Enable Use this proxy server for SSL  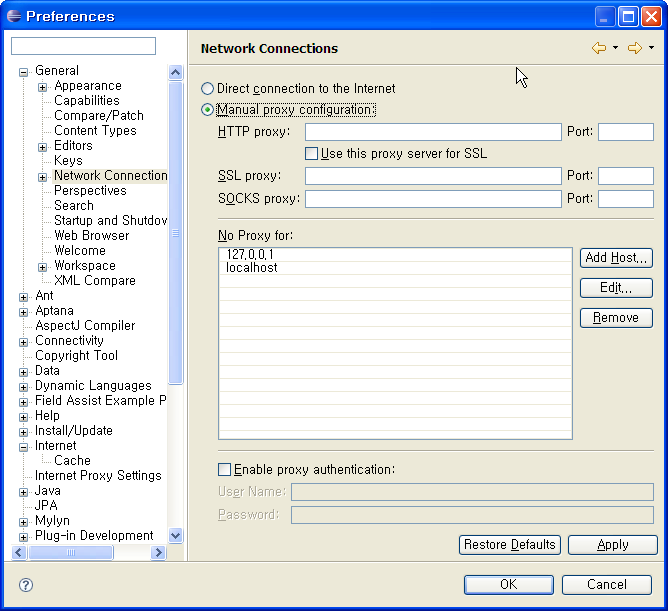click(312, 154)
